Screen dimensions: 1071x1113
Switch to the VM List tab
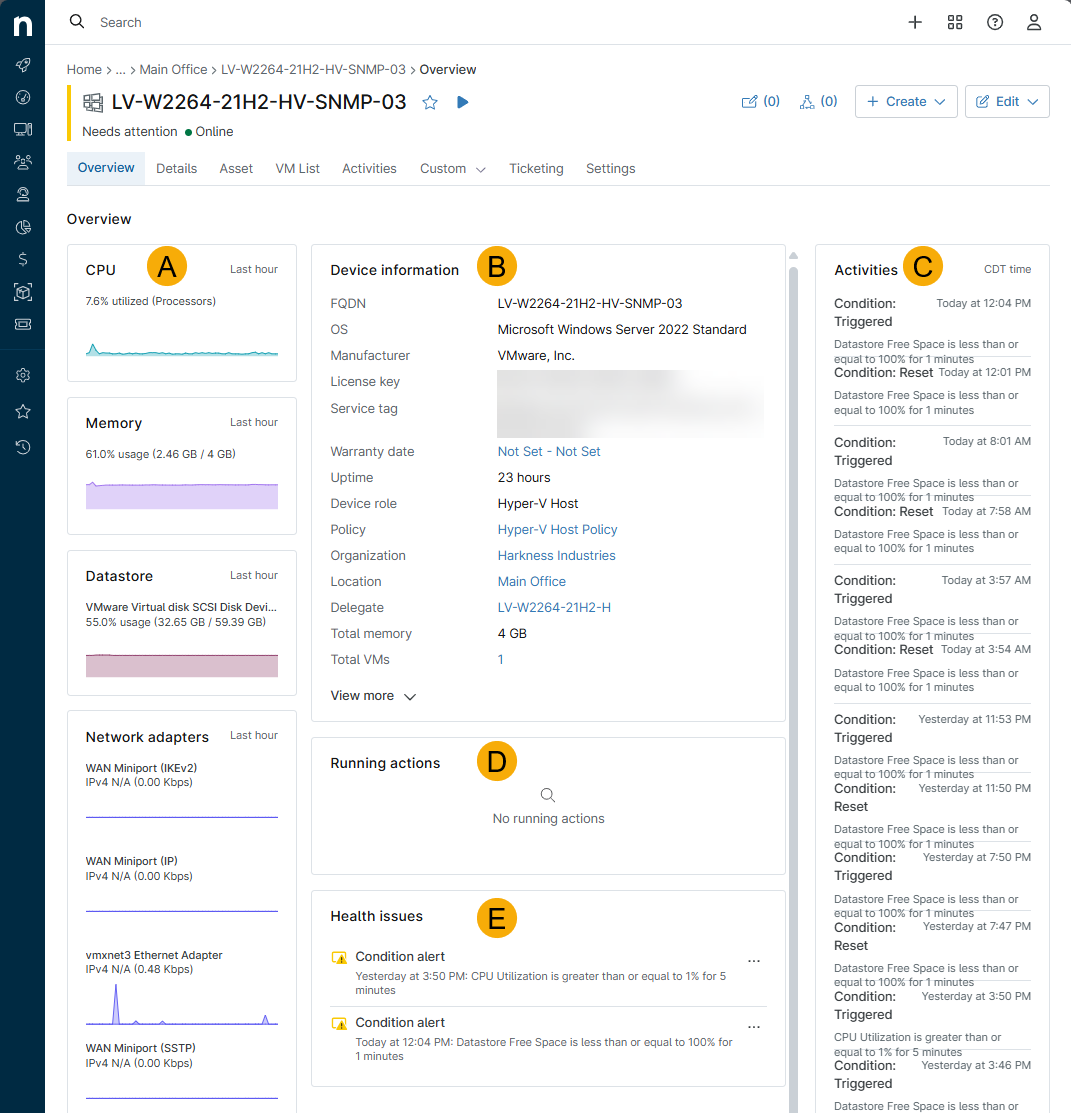(297, 169)
